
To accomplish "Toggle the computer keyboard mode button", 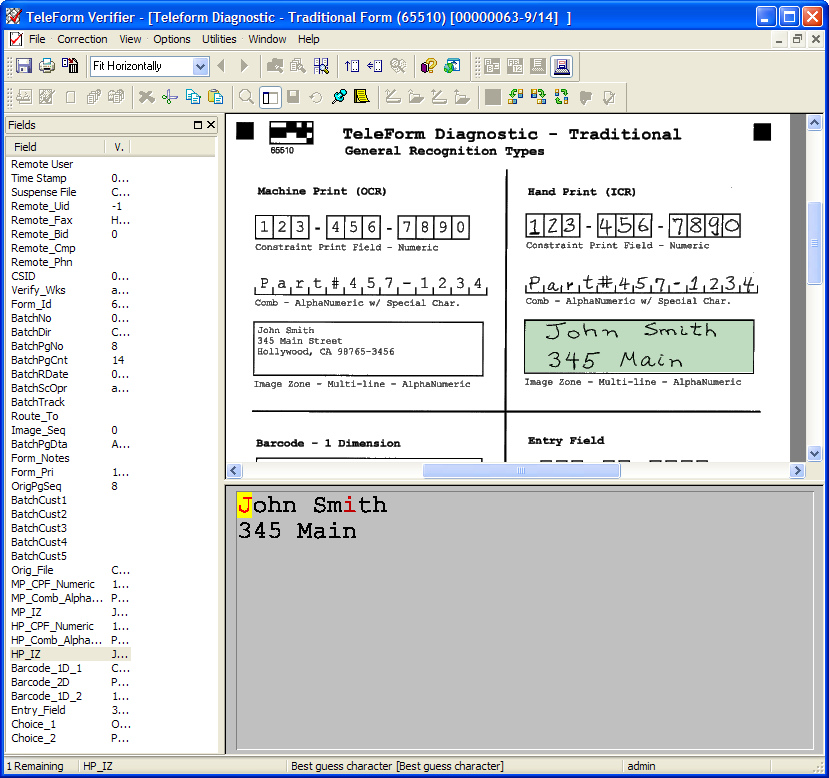I will pos(562,66).
